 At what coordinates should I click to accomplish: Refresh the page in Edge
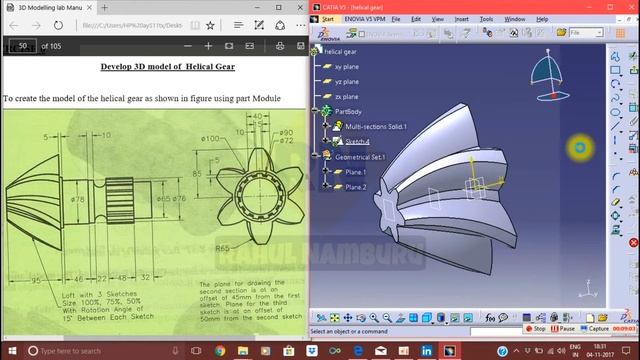pyautogui.click(x=58, y=25)
